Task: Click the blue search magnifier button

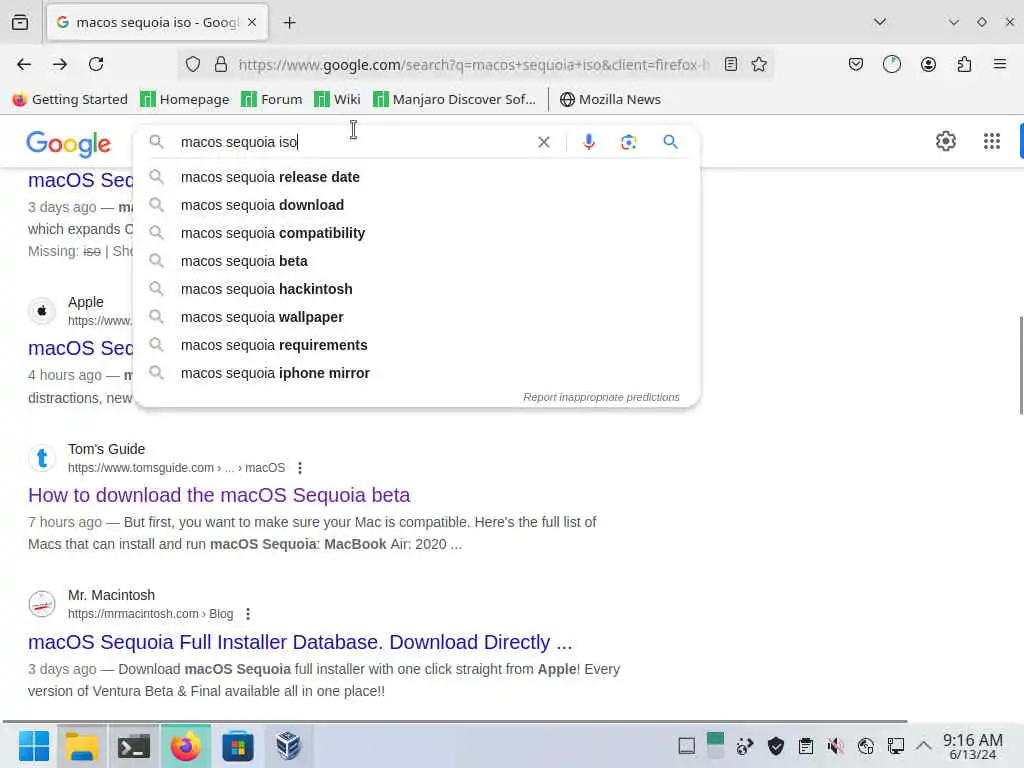Action: (x=670, y=142)
